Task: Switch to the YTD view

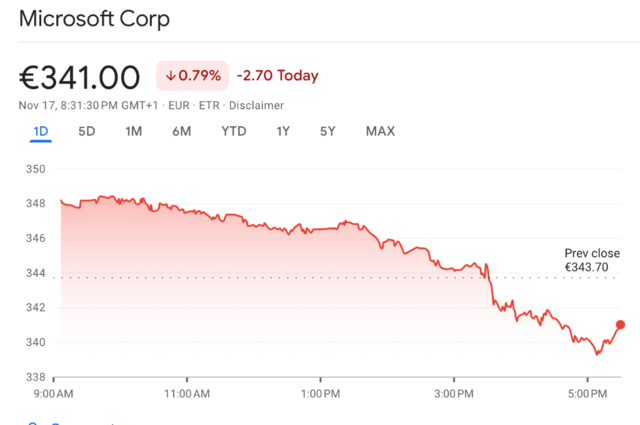Action: (x=234, y=131)
